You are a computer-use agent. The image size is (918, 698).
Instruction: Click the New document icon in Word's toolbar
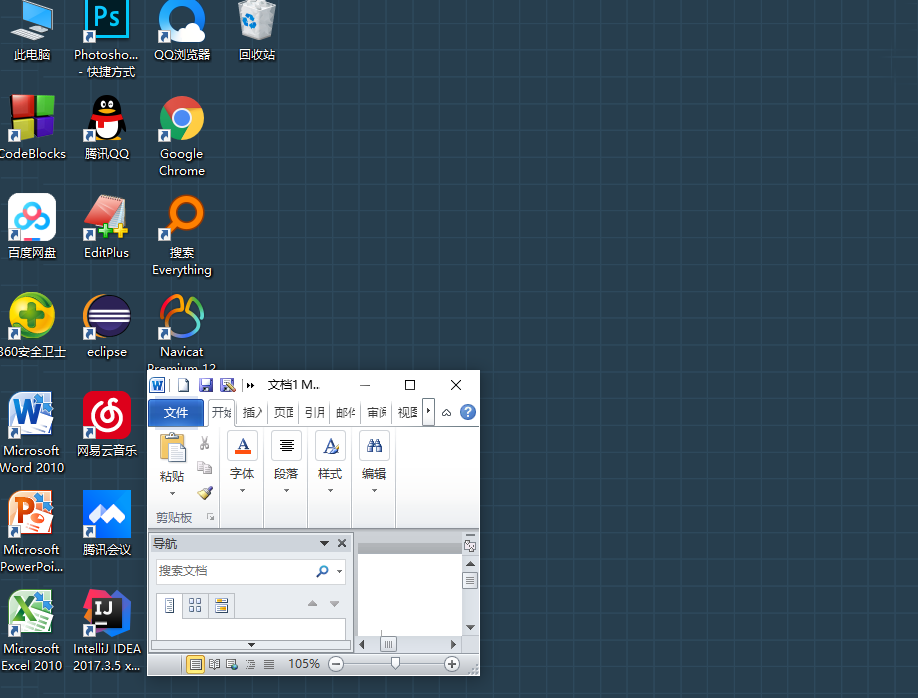184,385
